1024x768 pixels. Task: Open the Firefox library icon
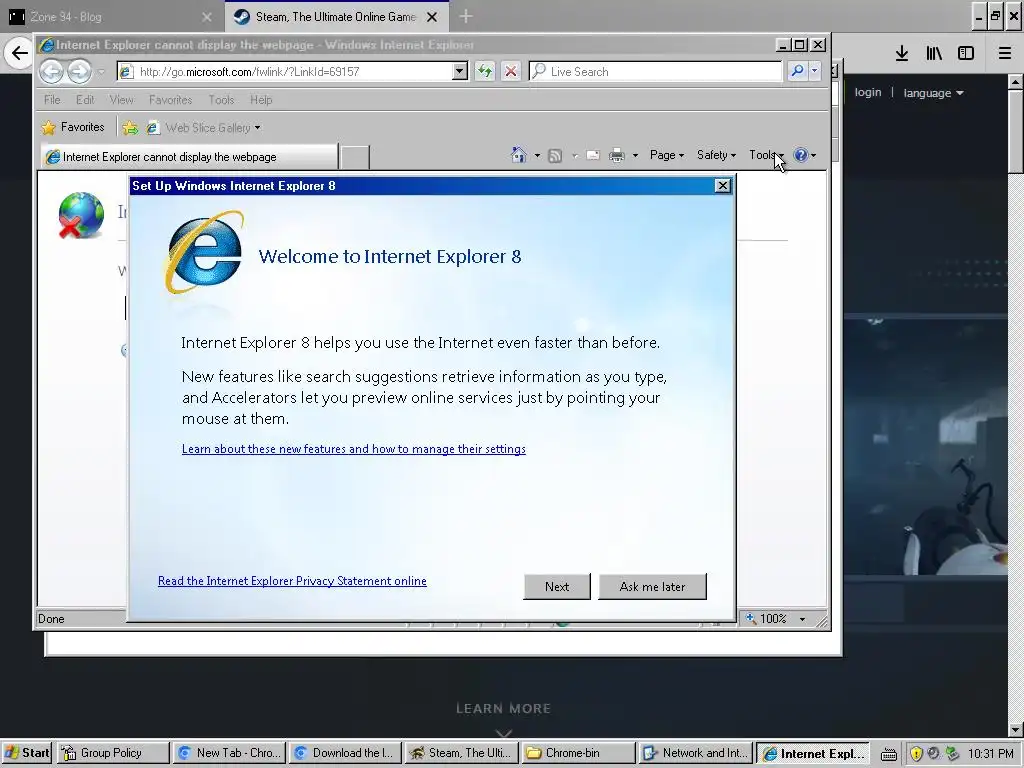pyautogui.click(x=934, y=53)
